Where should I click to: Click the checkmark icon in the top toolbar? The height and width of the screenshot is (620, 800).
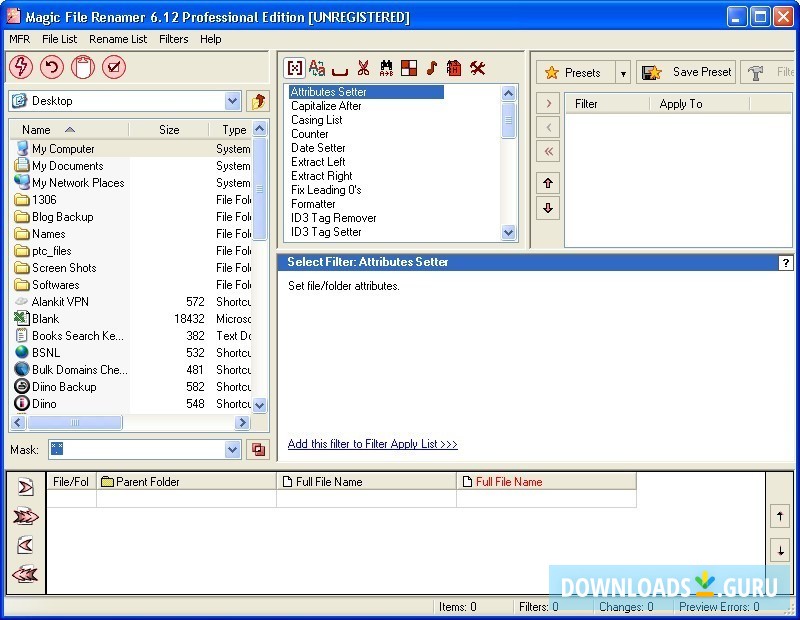[x=114, y=67]
